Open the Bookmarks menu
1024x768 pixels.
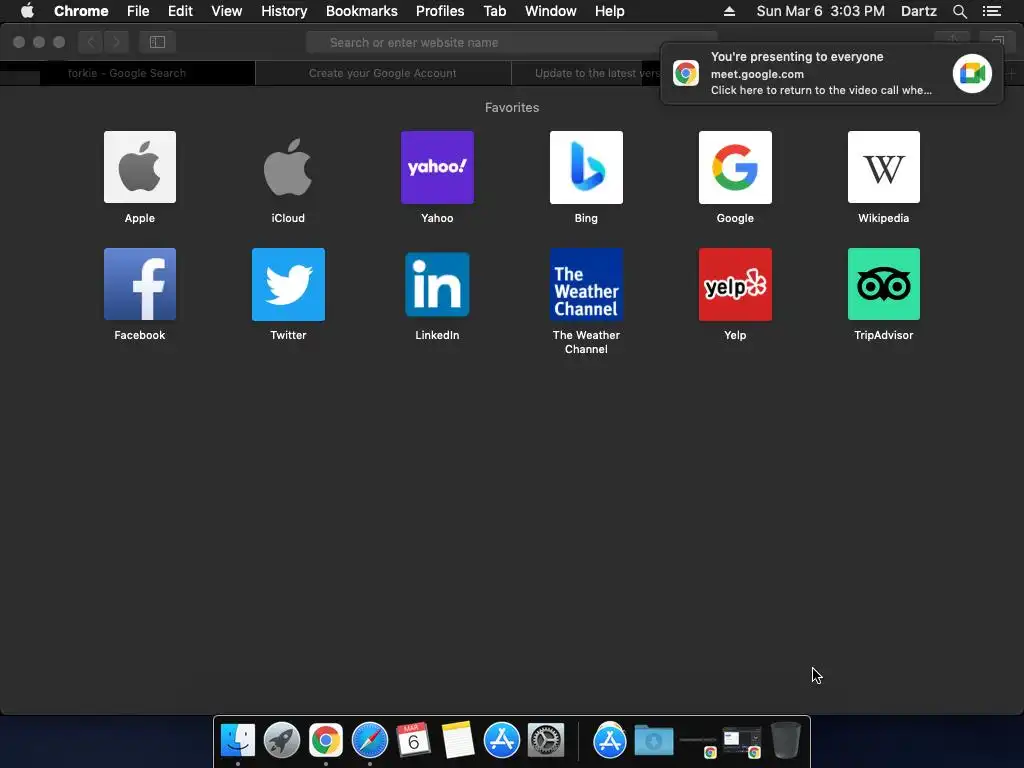pyautogui.click(x=361, y=11)
